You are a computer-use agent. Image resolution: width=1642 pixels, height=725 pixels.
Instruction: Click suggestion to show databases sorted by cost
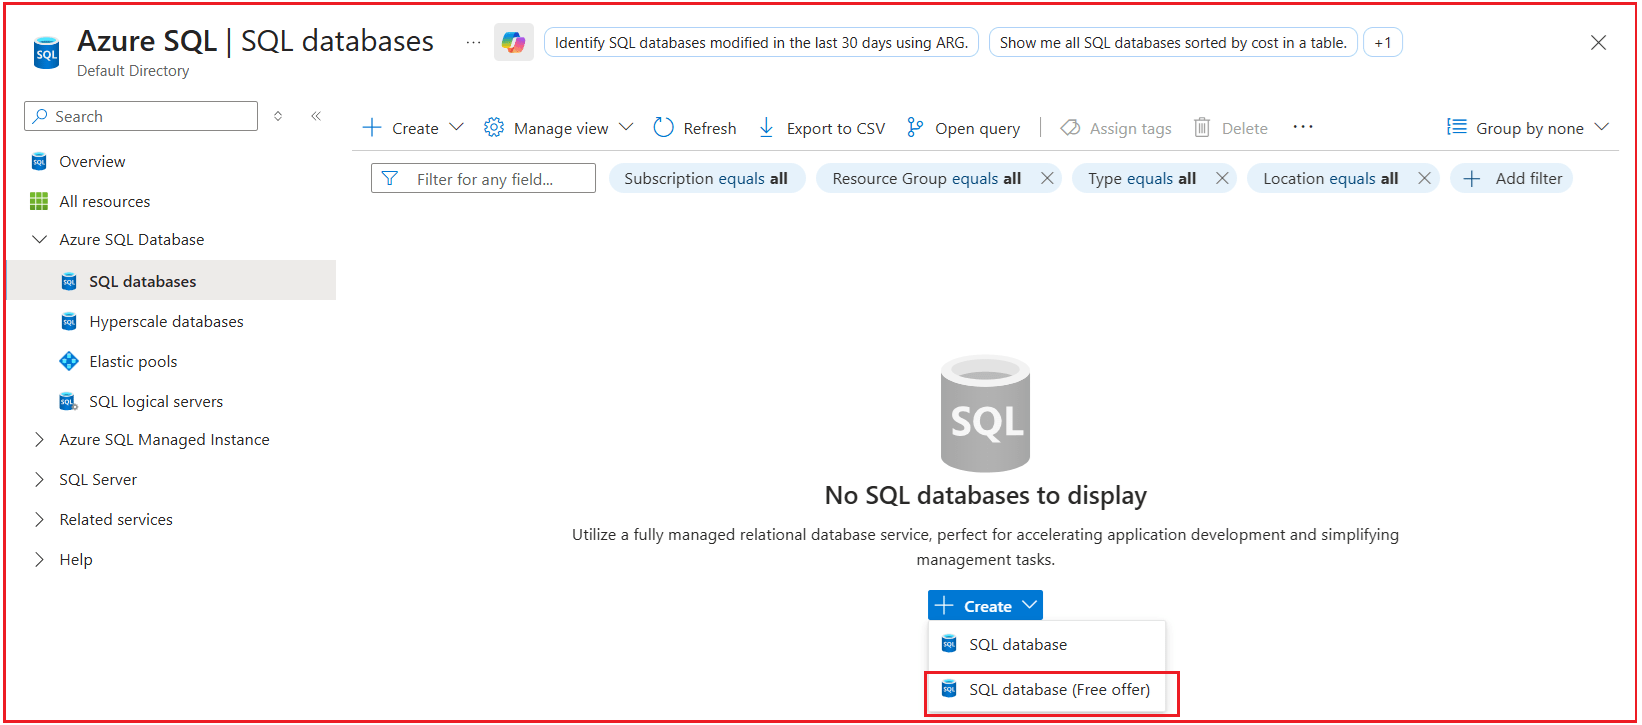[1173, 42]
